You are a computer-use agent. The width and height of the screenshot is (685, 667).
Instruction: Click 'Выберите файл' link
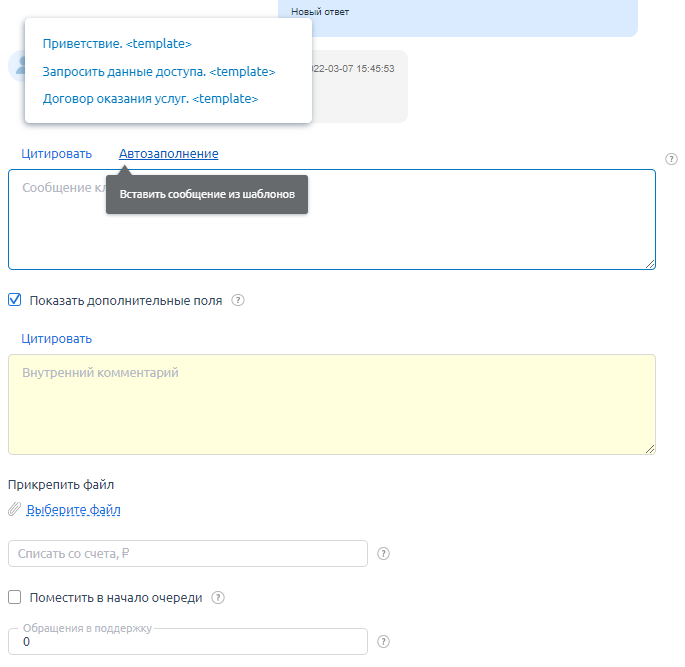point(73,510)
